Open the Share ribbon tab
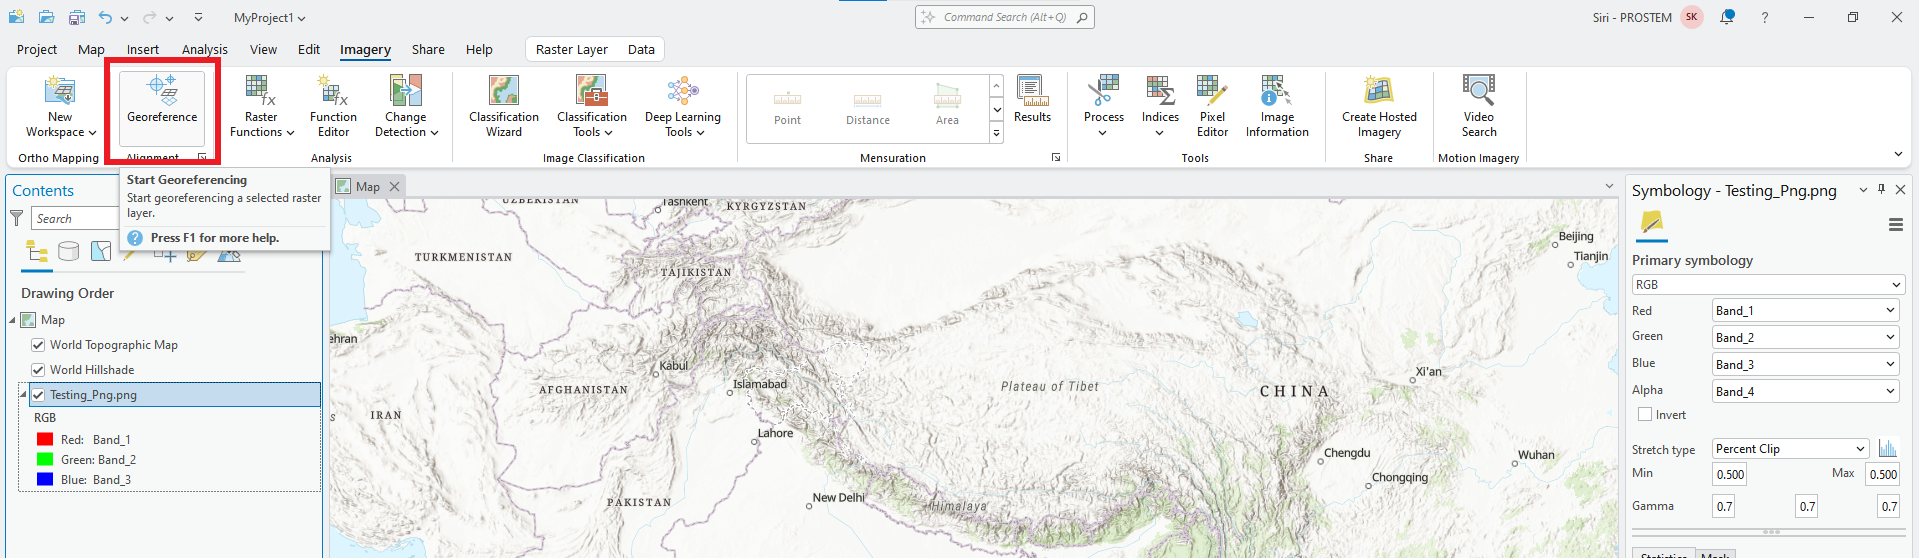The width and height of the screenshot is (1919, 558). click(428, 49)
